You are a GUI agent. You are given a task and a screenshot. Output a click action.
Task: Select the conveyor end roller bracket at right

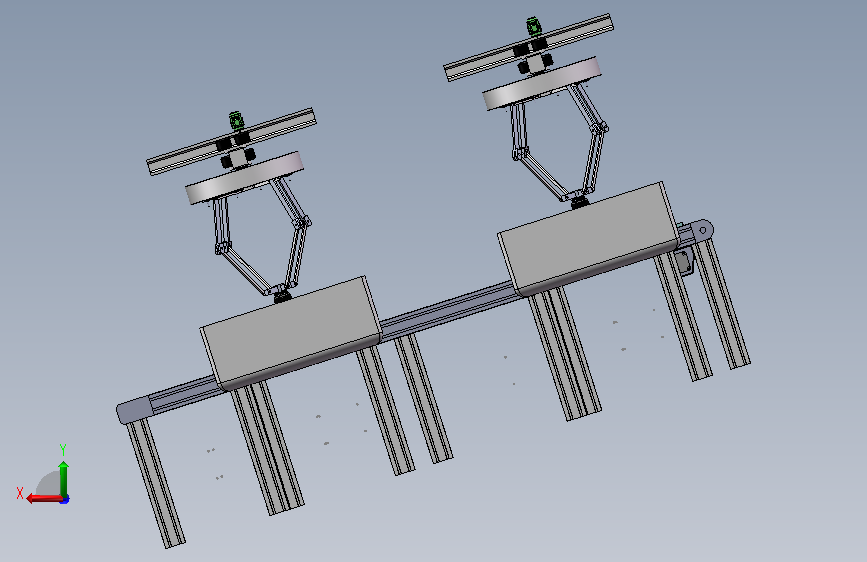[701, 229]
